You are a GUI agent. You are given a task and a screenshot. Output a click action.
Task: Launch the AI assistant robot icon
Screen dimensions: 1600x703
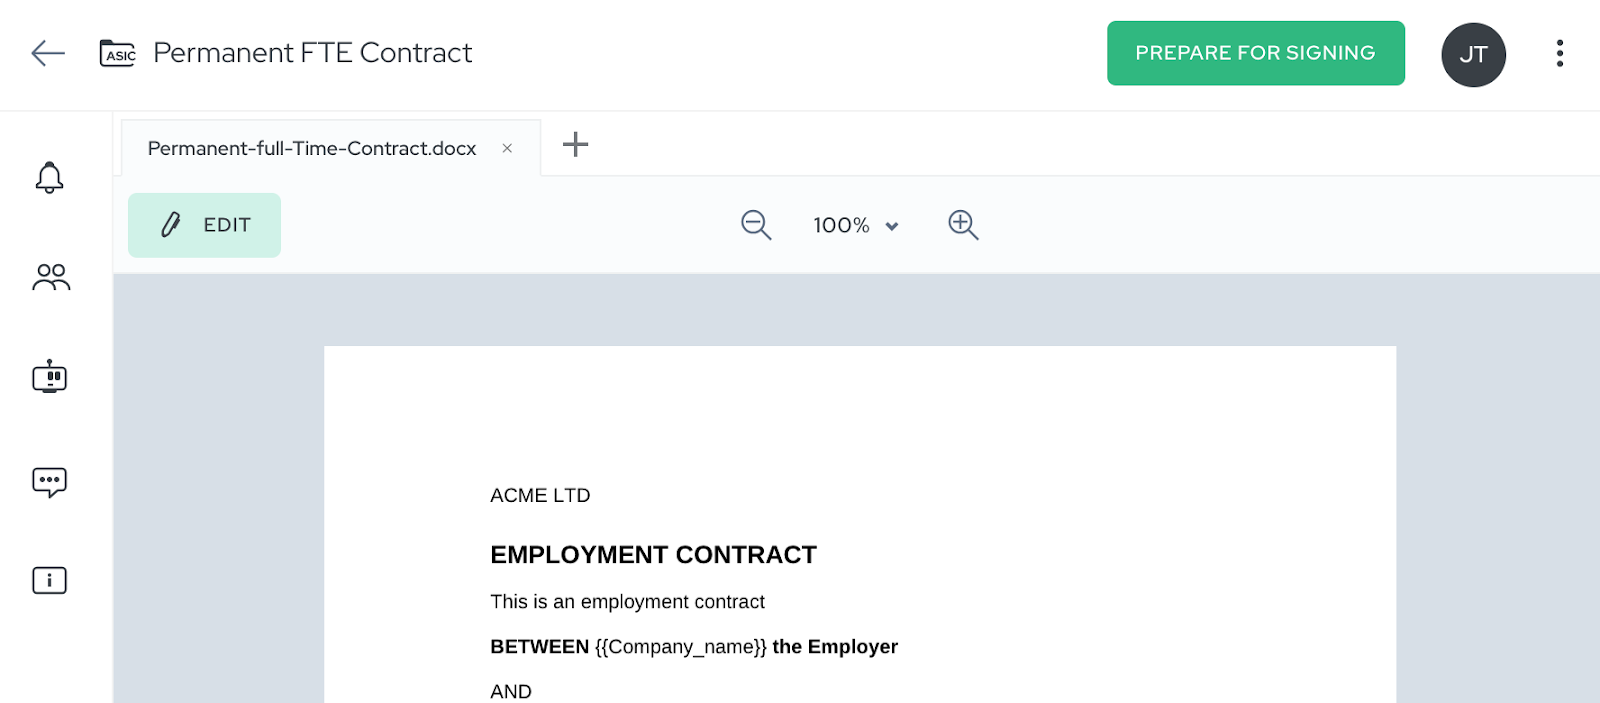pos(49,377)
